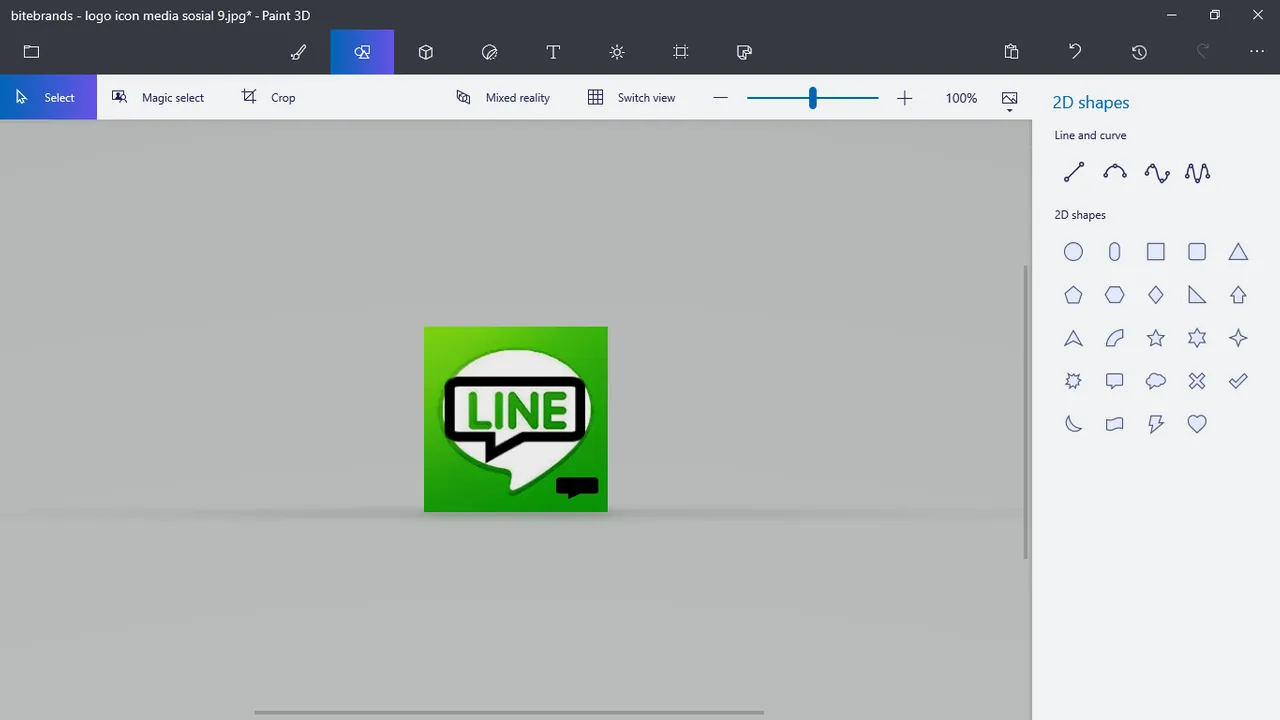Select the curved Leaf shape
Viewport: 1280px width, 720px height.
click(x=1115, y=338)
